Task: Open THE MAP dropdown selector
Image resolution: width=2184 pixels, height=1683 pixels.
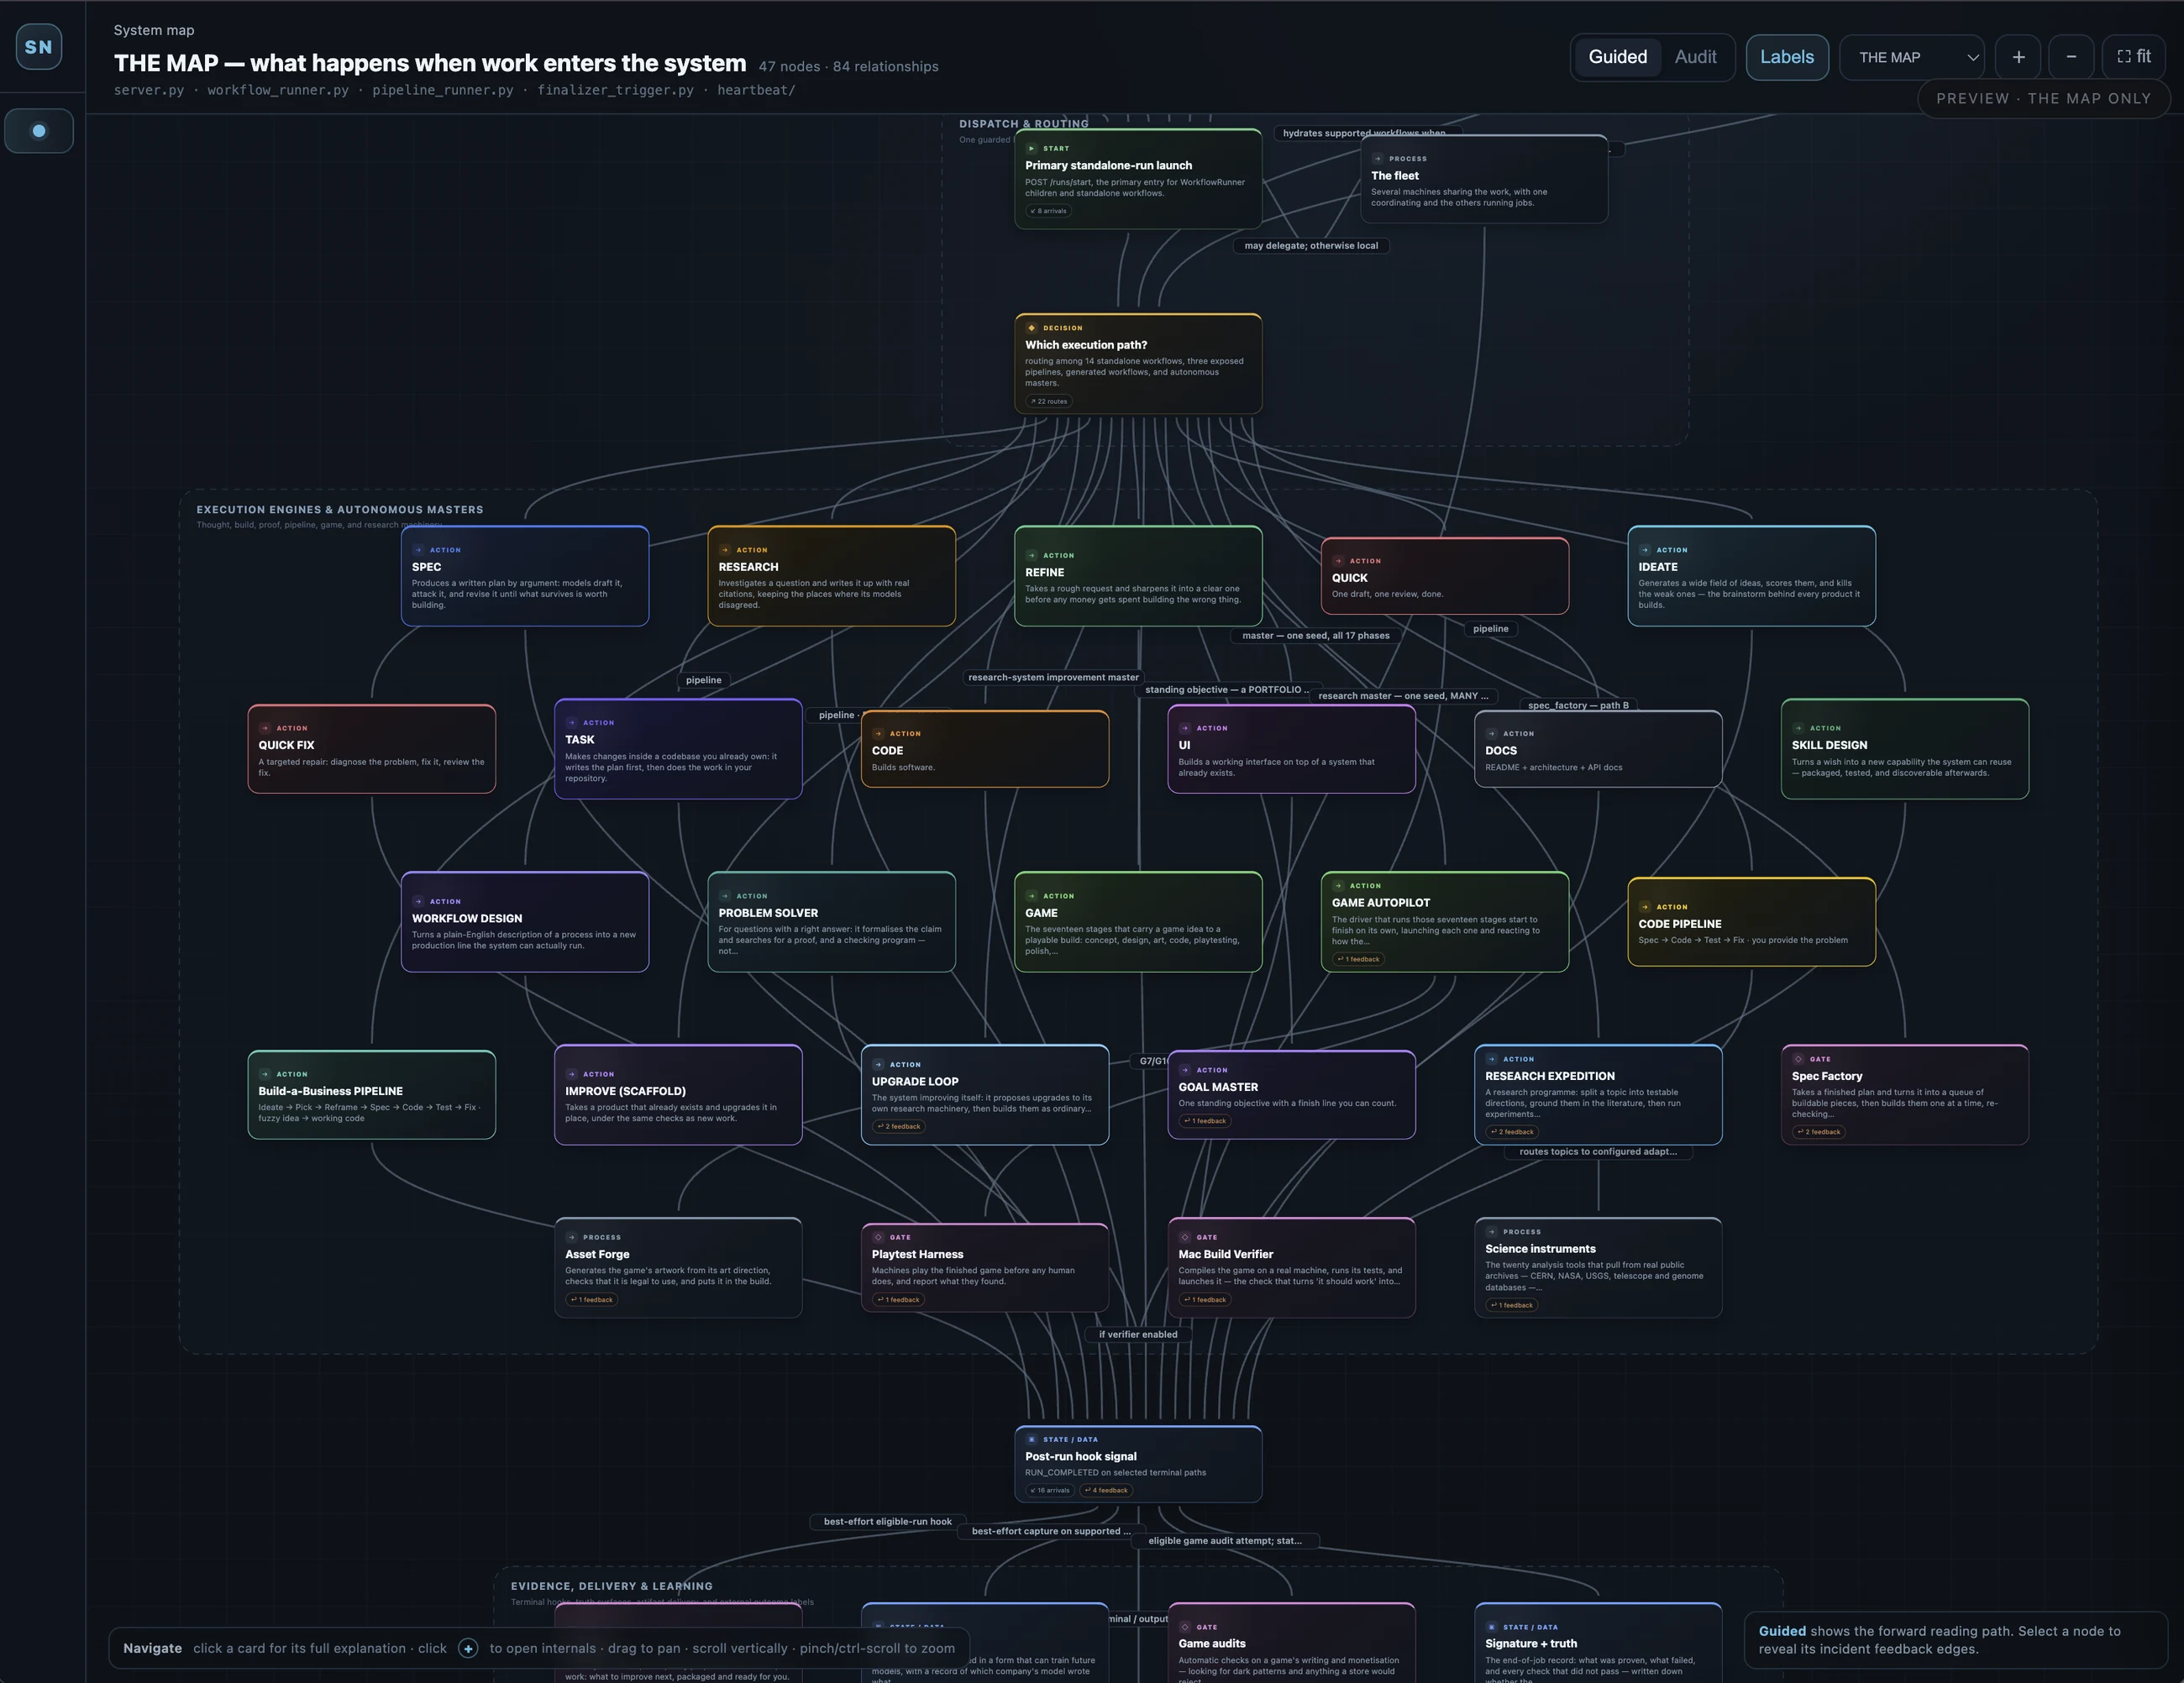Action: [1912, 57]
